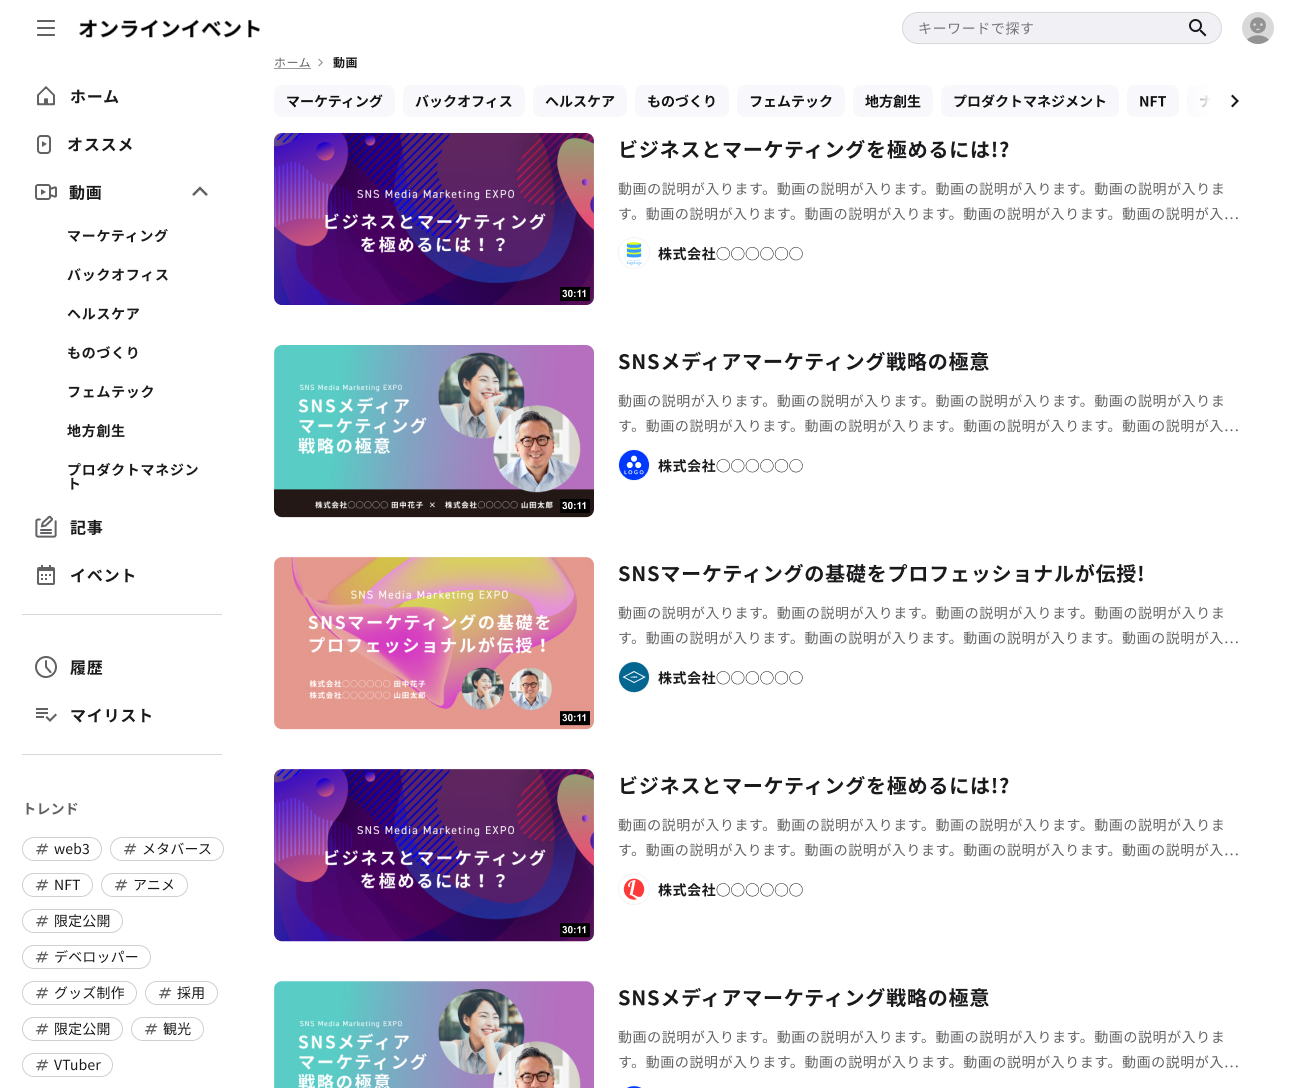Viewport: 1290px width, 1088px height.
Task: Open the last SNSメディアマーケティング戦略の極意 title
Action: tap(804, 998)
